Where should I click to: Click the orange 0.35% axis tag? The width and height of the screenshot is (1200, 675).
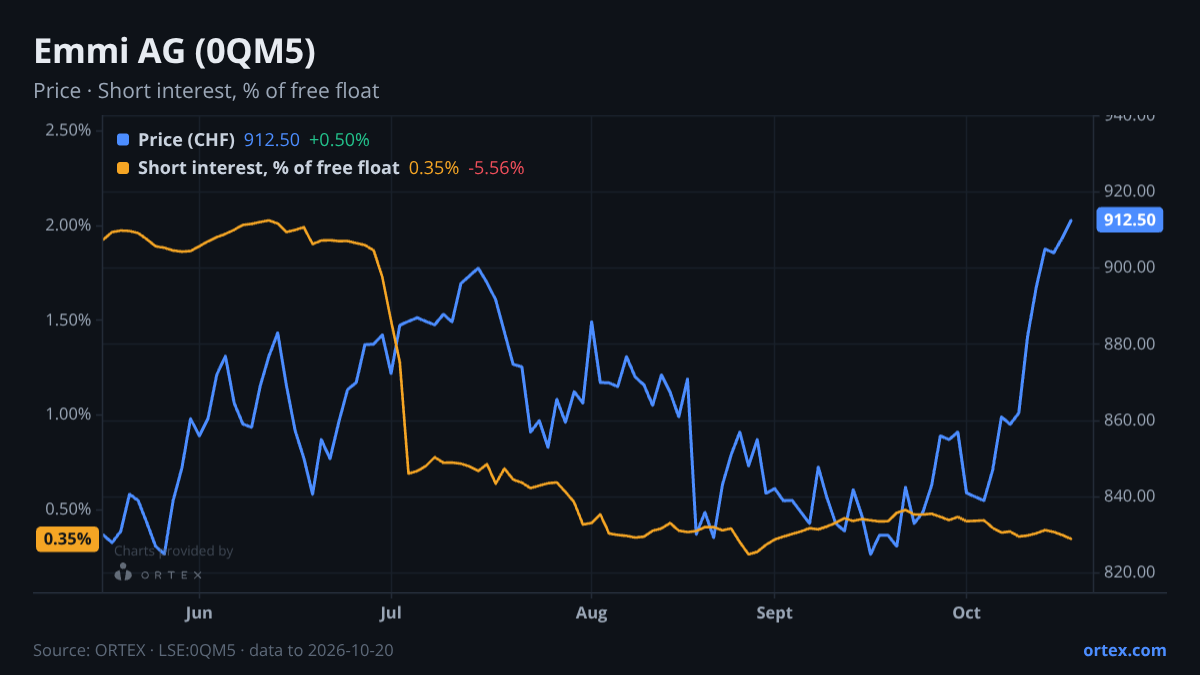[x=67, y=539]
